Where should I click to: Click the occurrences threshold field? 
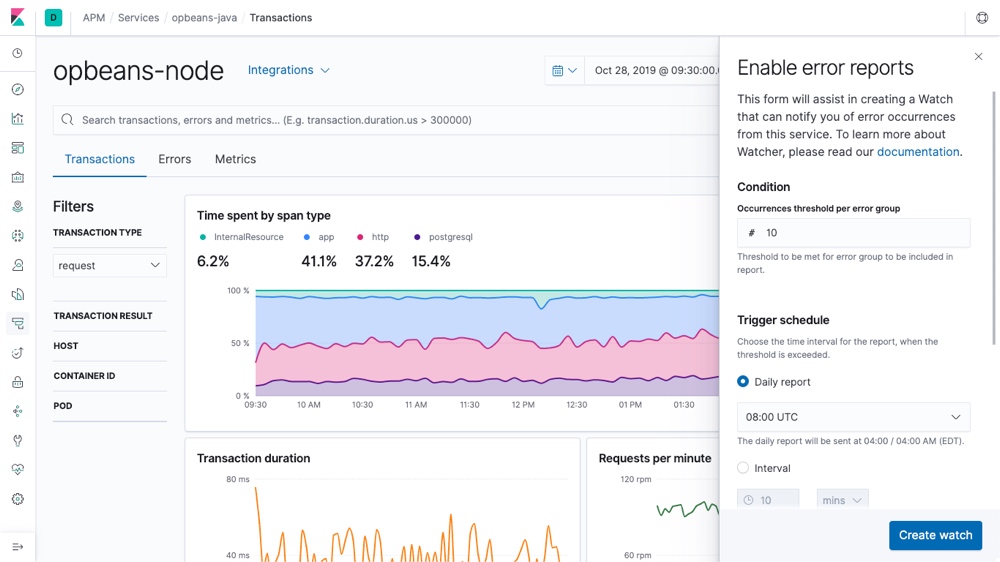coord(853,233)
